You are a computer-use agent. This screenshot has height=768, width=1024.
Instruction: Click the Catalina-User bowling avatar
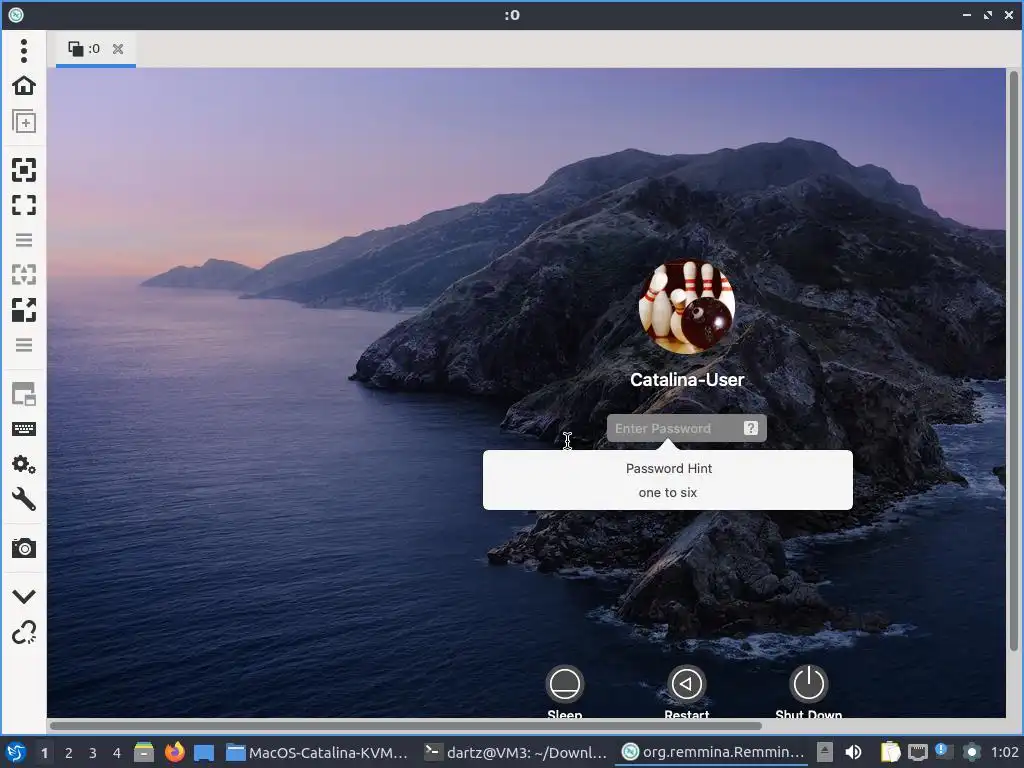(x=686, y=306)
